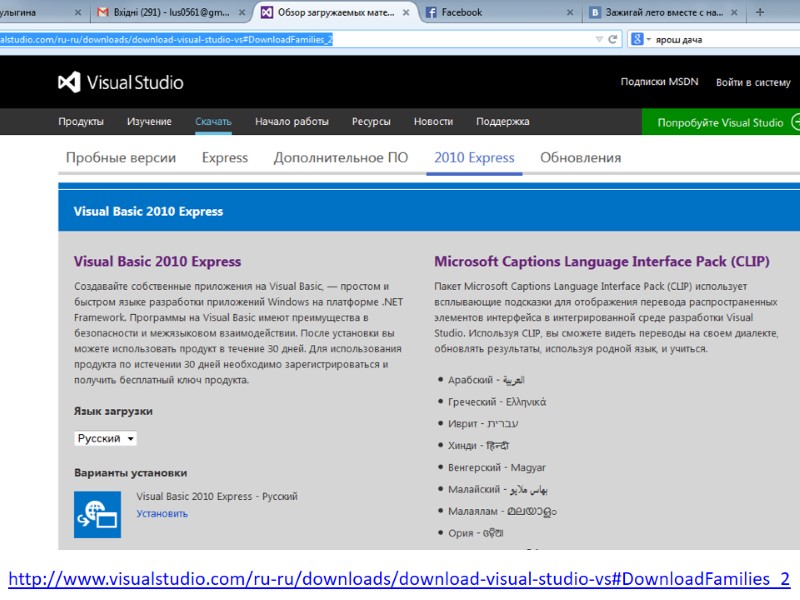Open the 'Скачать' navigation menu
This screenshot has height=600, width=800.
213,122
